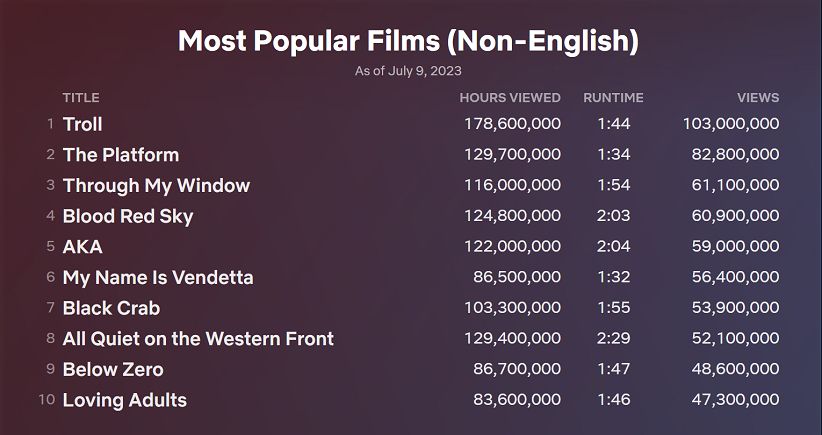Click Troll's 178,600,000 hours viewed
This screenshot has width=822, height=435.
[x=512, y=124]
